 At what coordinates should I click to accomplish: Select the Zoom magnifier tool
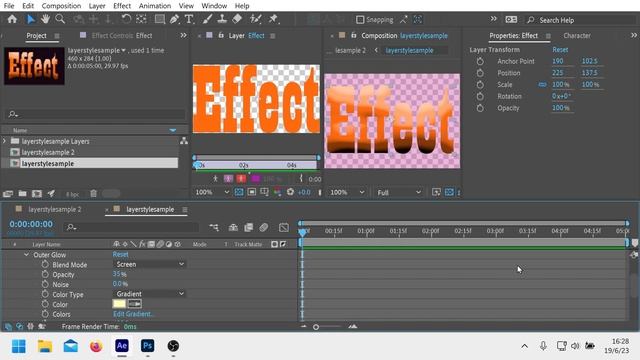60,19
